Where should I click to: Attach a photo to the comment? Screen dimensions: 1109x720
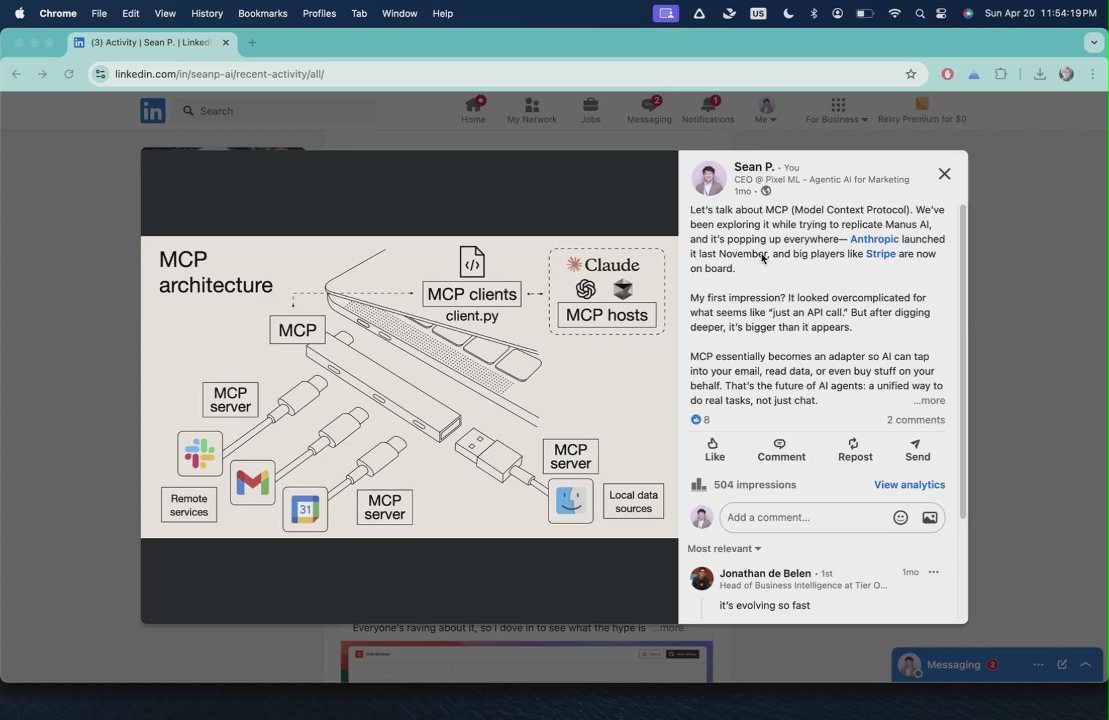click(929, 518)
